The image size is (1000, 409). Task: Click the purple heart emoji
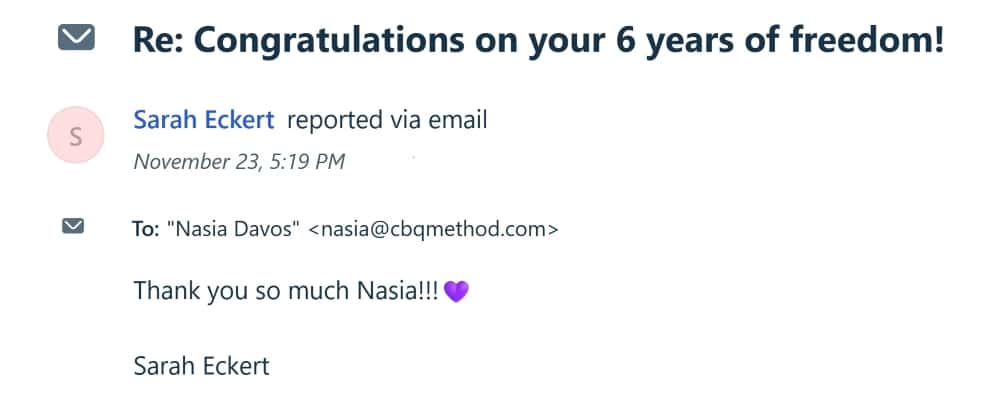[456, 292]
